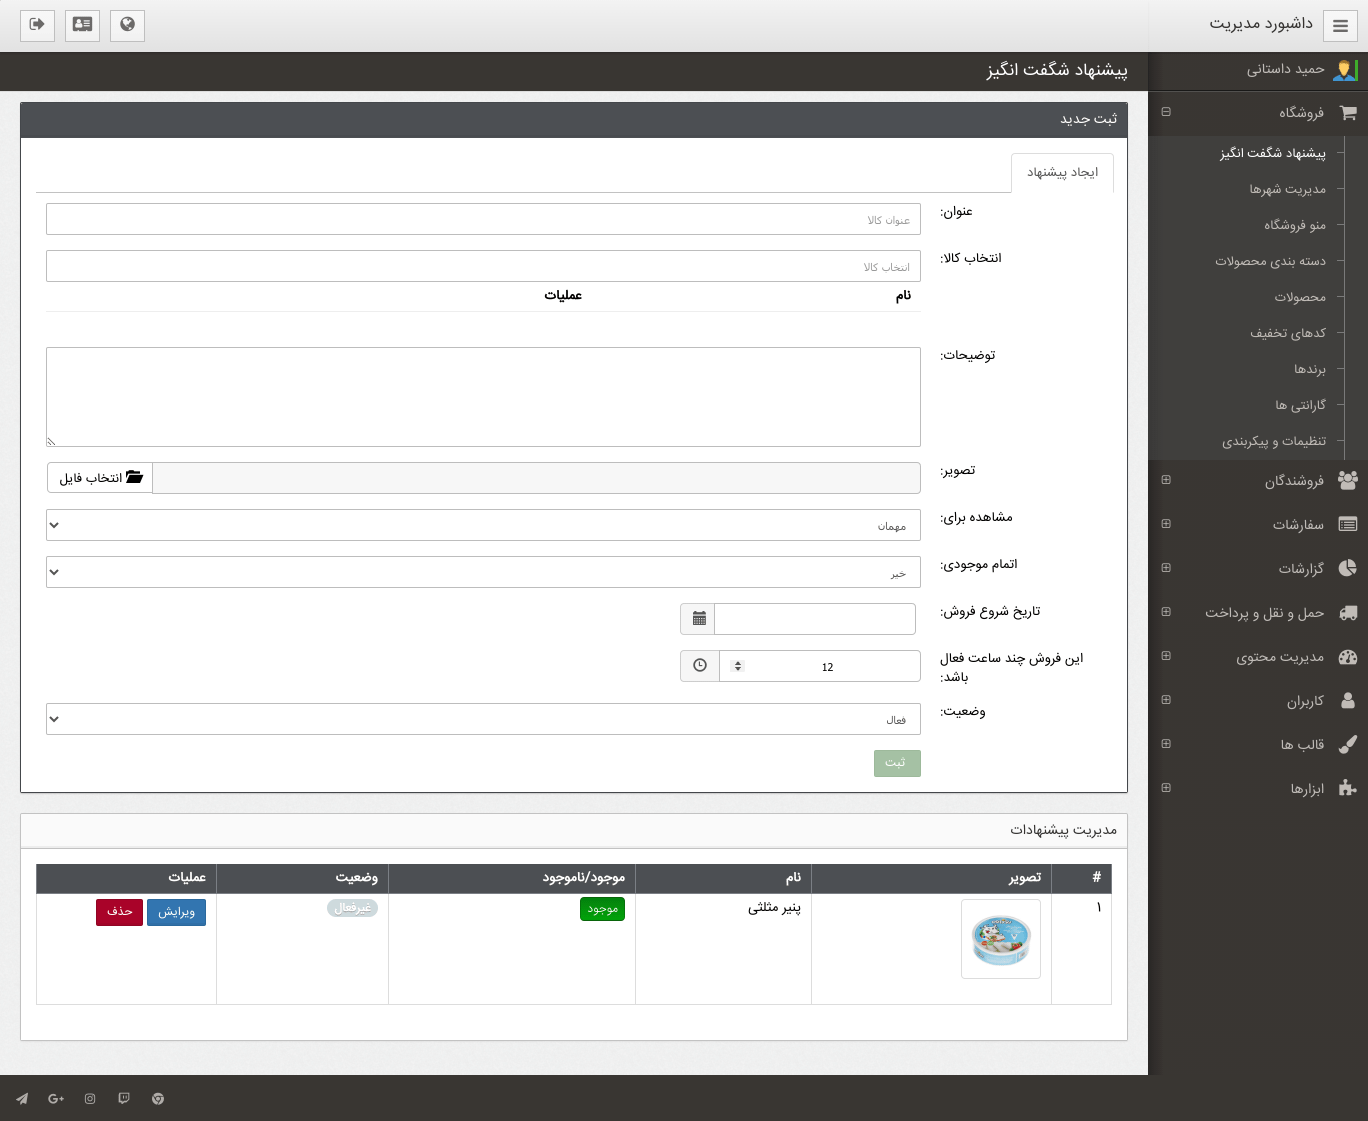Click the globe icon in top toolbar
The height and width of the screenshot is (1121, 1368).
[127, 25]
